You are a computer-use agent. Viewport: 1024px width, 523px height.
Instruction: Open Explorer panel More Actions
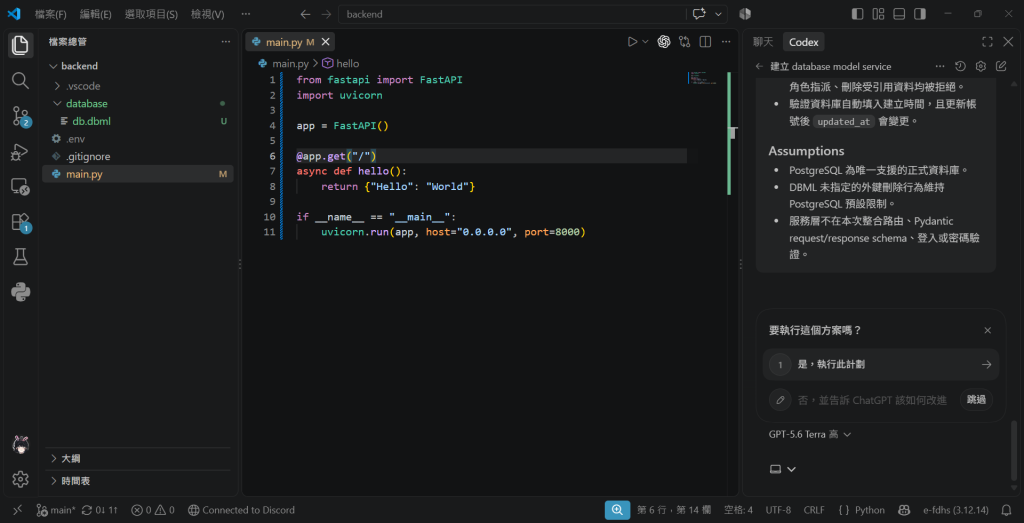pos(225,42)
